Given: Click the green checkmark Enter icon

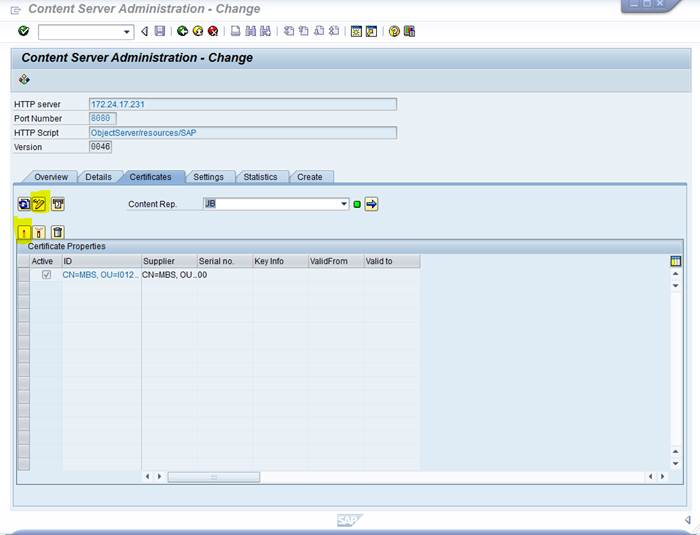Looking at the screenshot, I should pos(23,32).
